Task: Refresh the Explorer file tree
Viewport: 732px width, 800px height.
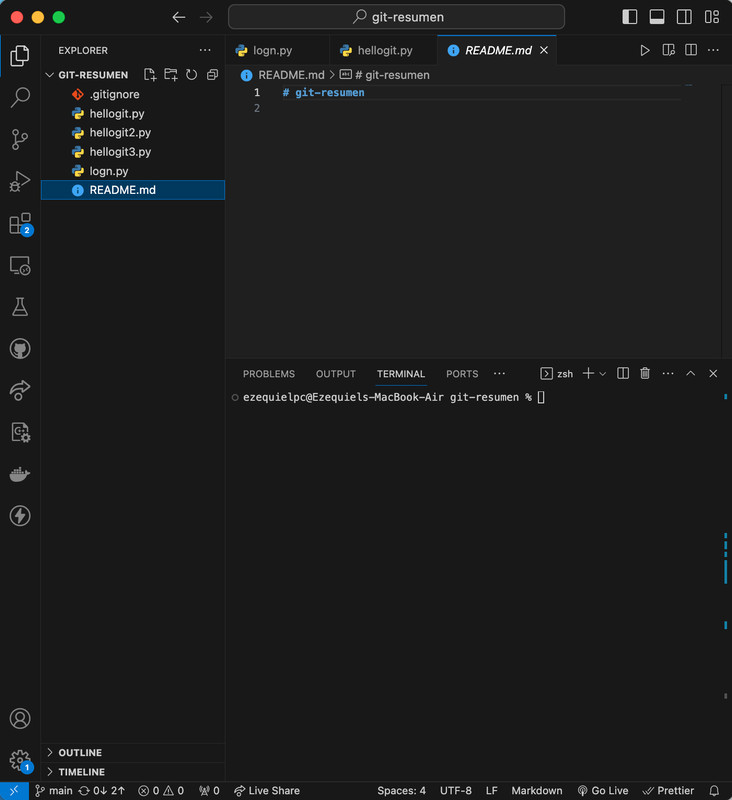Action: pyautogui.click(x=191, y=75)
